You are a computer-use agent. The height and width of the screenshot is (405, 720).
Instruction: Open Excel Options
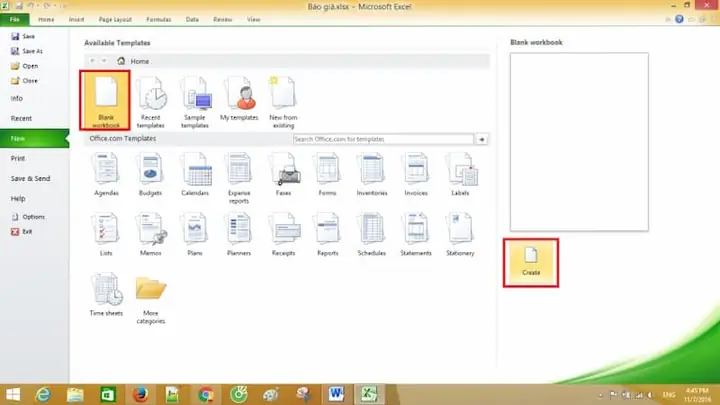click(28, 217)
